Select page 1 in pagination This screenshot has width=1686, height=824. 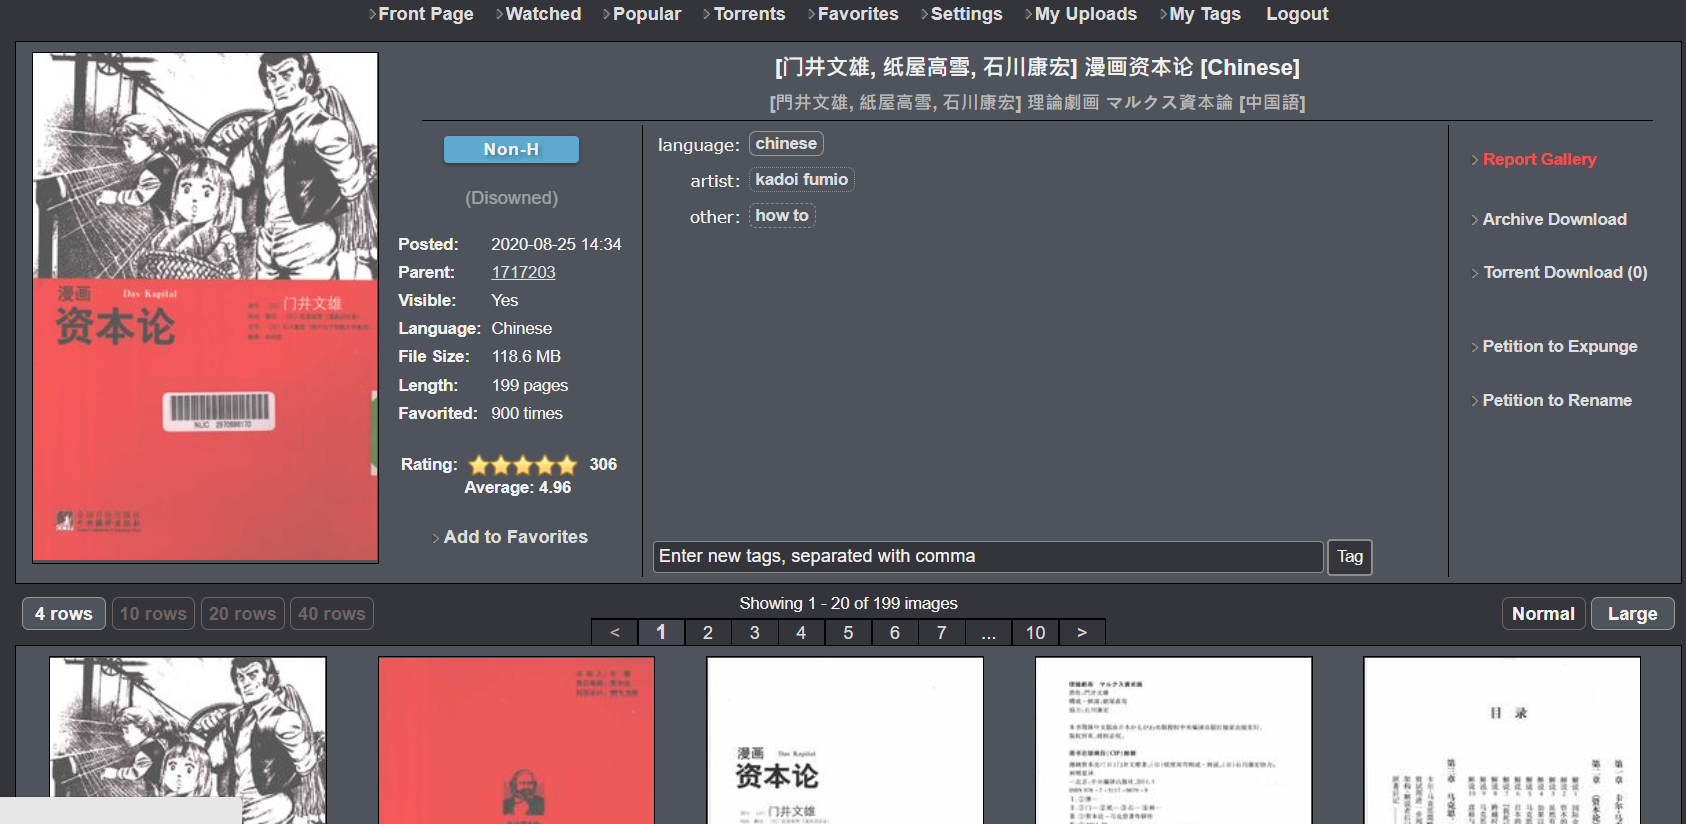coord(661,632)
